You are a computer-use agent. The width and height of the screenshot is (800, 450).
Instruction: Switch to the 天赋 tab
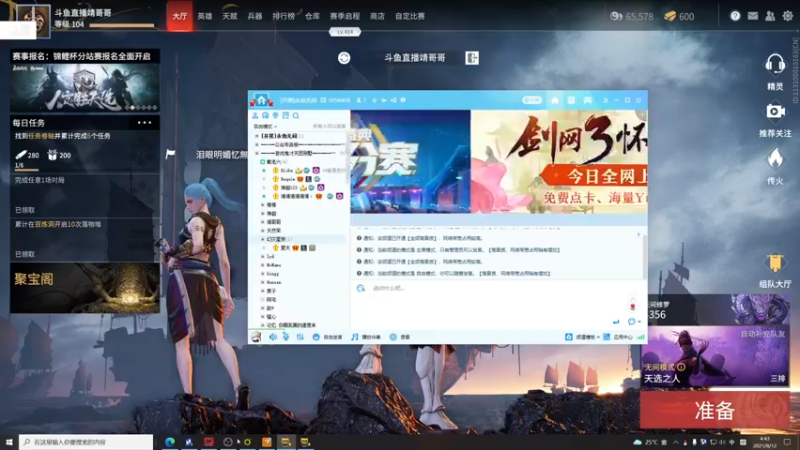click(x=230, y=16)
